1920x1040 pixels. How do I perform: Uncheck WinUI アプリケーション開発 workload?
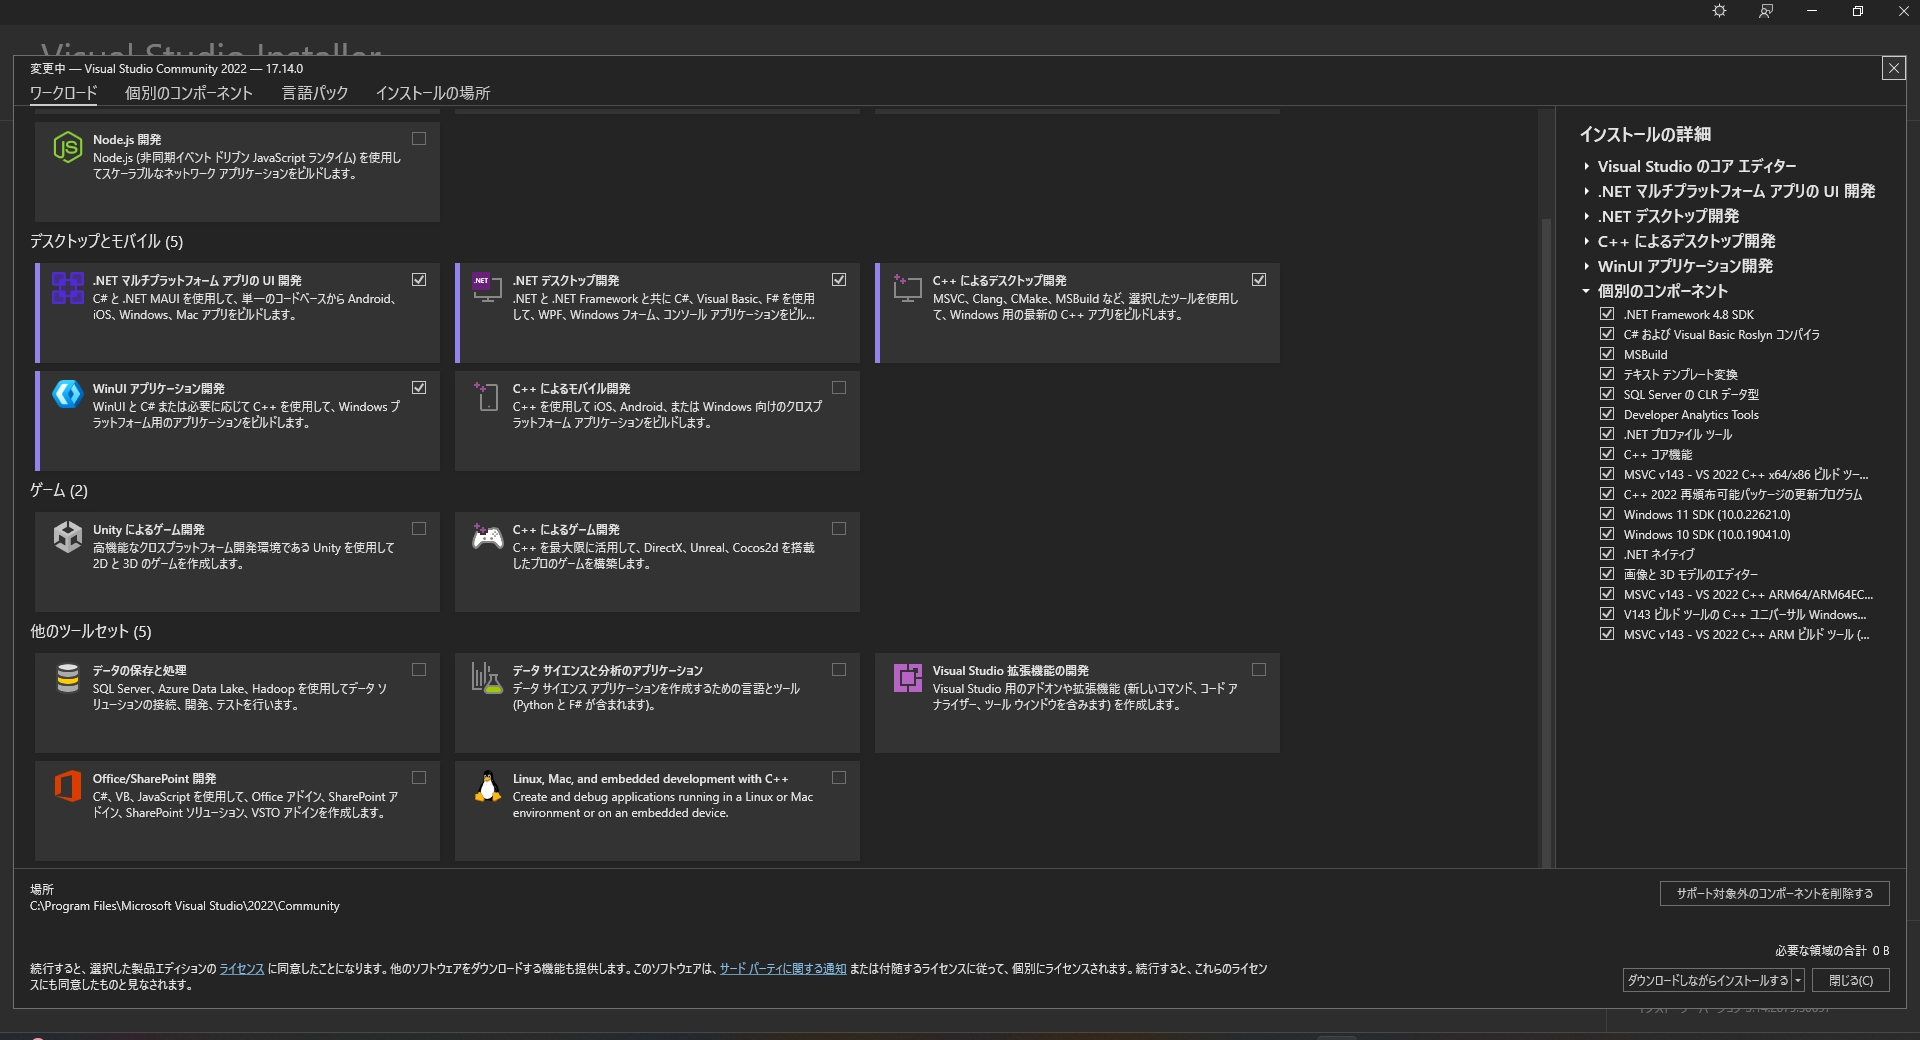click(419, 388)
